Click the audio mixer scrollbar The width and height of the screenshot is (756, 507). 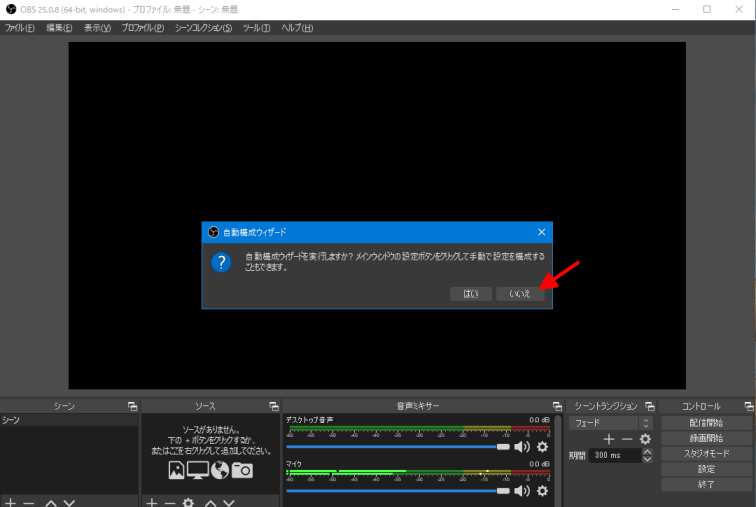click(x=558, y=460)
